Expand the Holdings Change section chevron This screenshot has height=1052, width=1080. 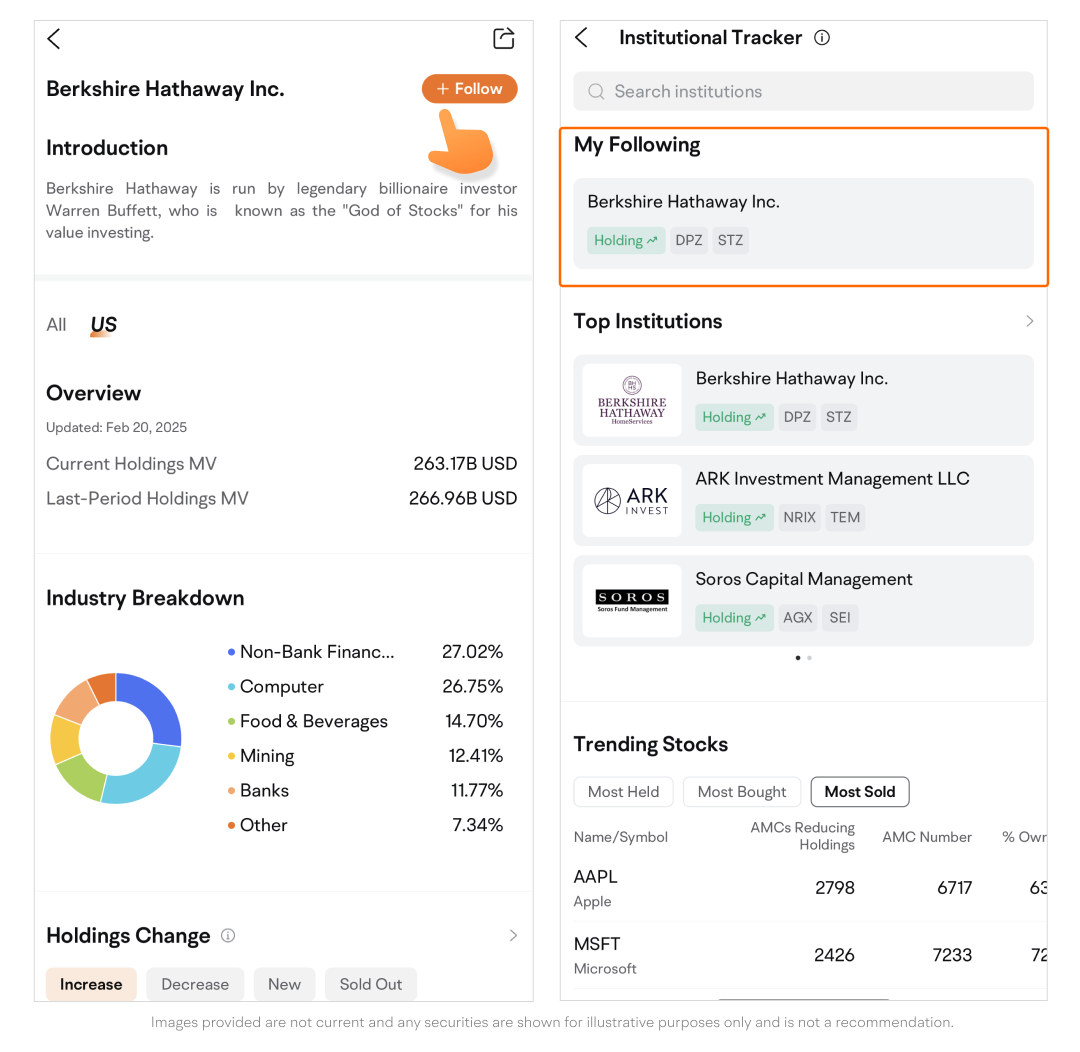[513, 936]
